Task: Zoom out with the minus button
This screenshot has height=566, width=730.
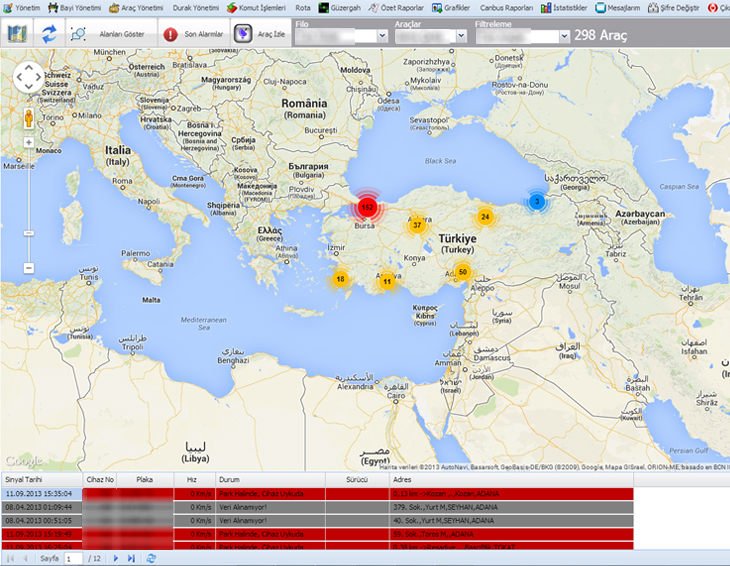Action: [x=29, y=268]
